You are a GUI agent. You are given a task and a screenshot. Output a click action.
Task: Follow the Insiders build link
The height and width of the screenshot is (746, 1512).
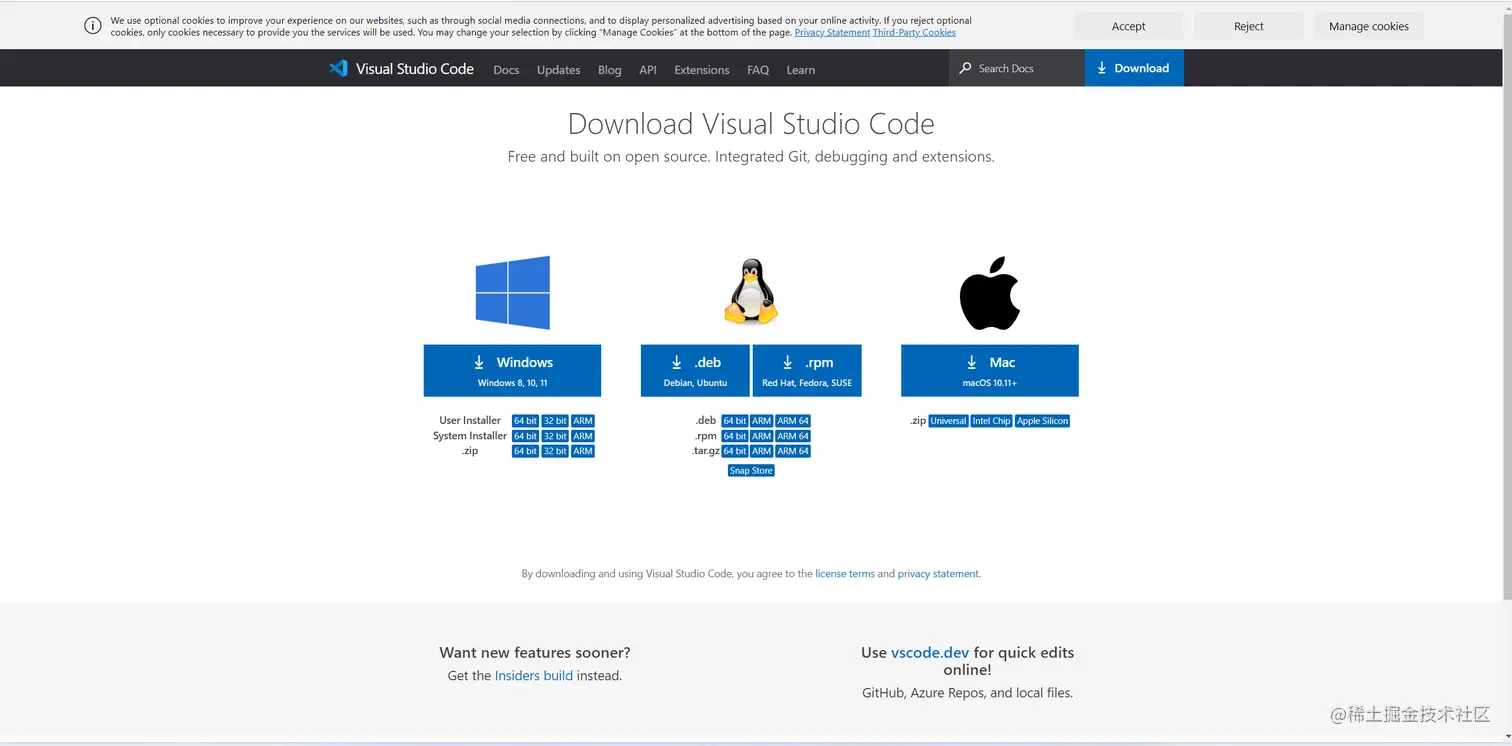coord(534,676)
